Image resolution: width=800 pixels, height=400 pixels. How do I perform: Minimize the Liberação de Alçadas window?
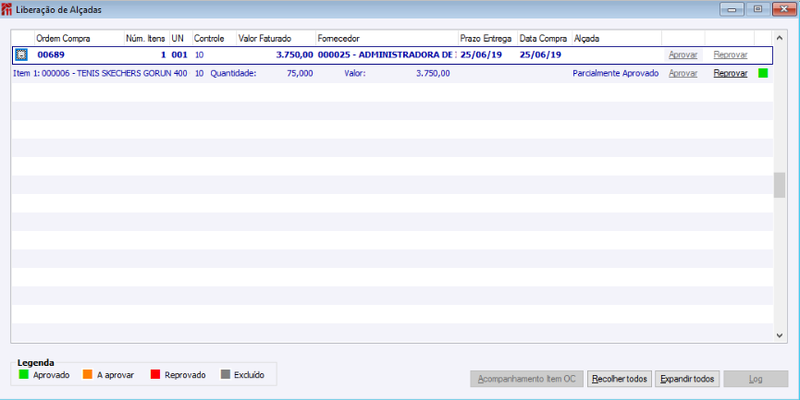coord(732,9)
